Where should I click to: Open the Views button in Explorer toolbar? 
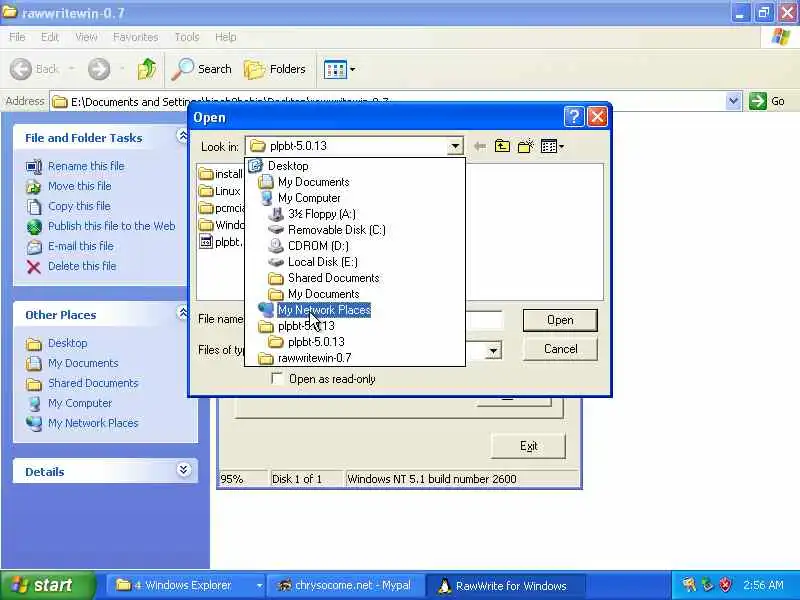point(339,69)
